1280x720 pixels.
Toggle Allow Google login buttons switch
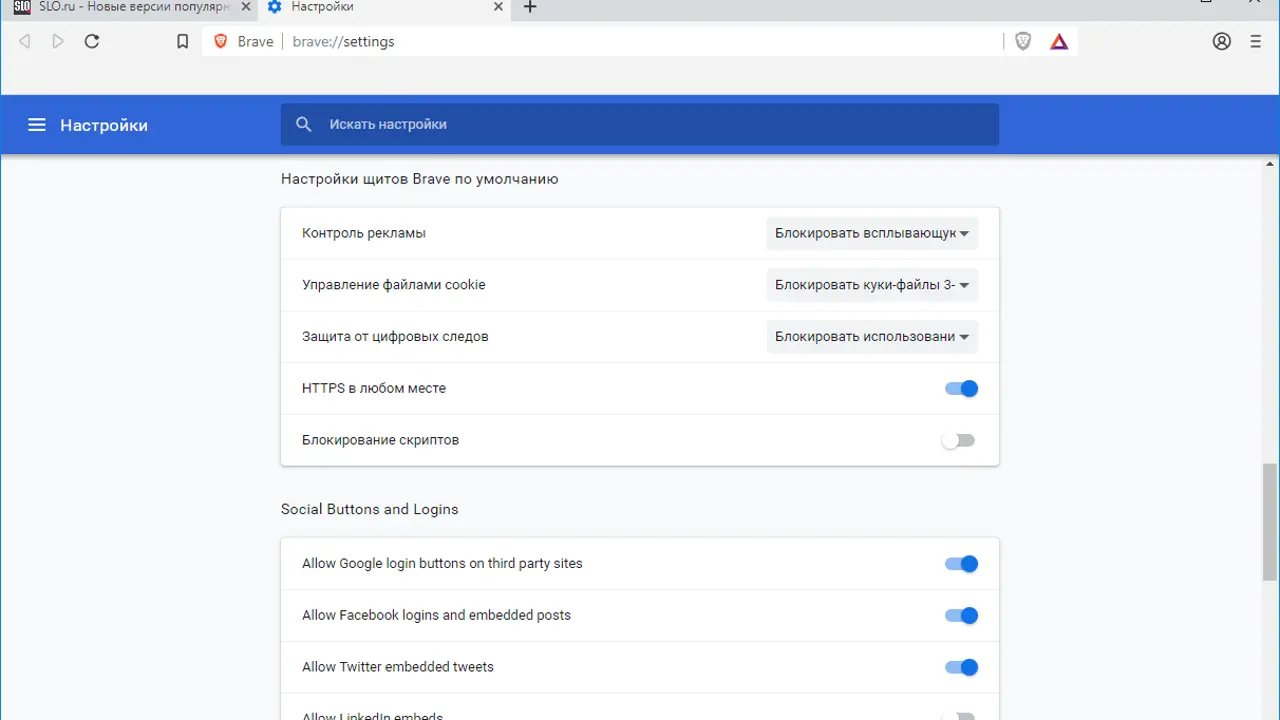pos(960,564)
